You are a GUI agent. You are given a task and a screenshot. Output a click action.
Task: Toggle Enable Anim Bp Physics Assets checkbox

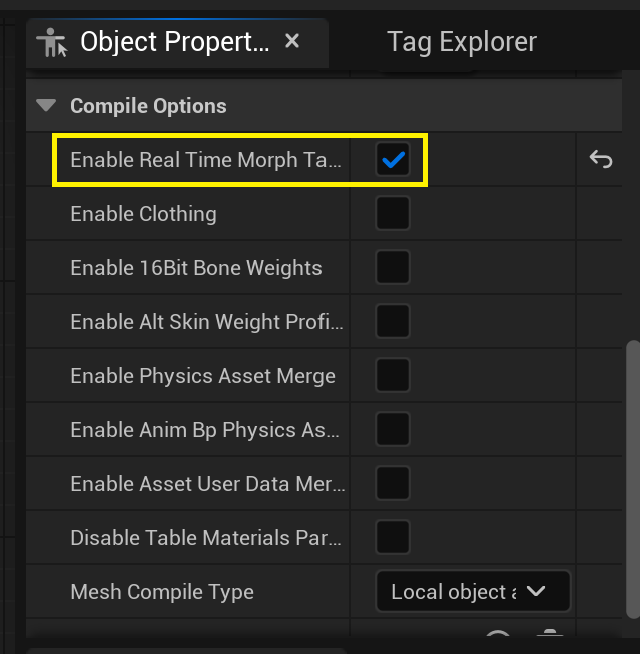pos(393,429)
